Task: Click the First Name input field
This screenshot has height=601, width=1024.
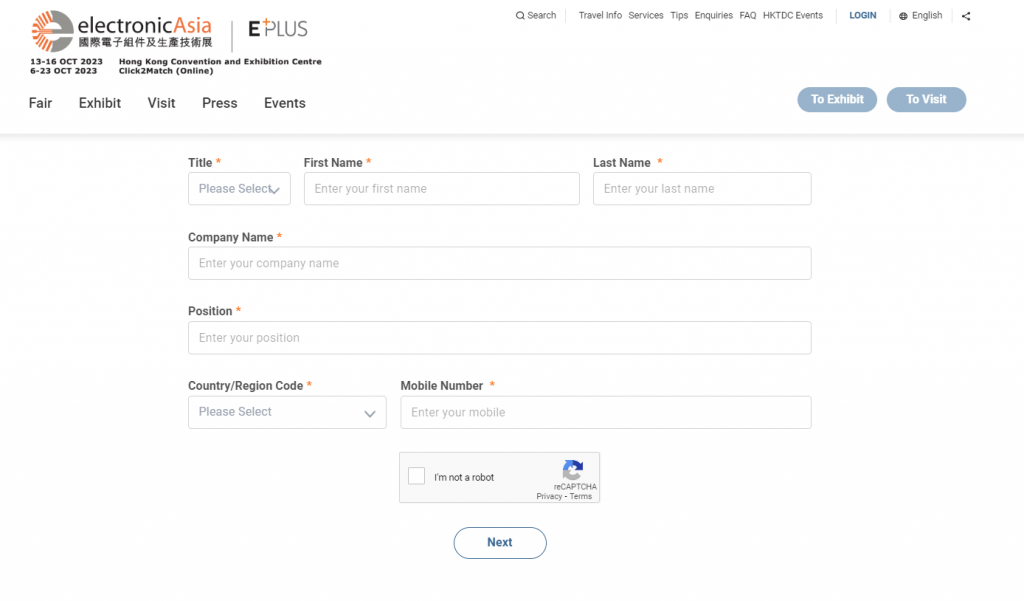Action: tap(441, 189)
